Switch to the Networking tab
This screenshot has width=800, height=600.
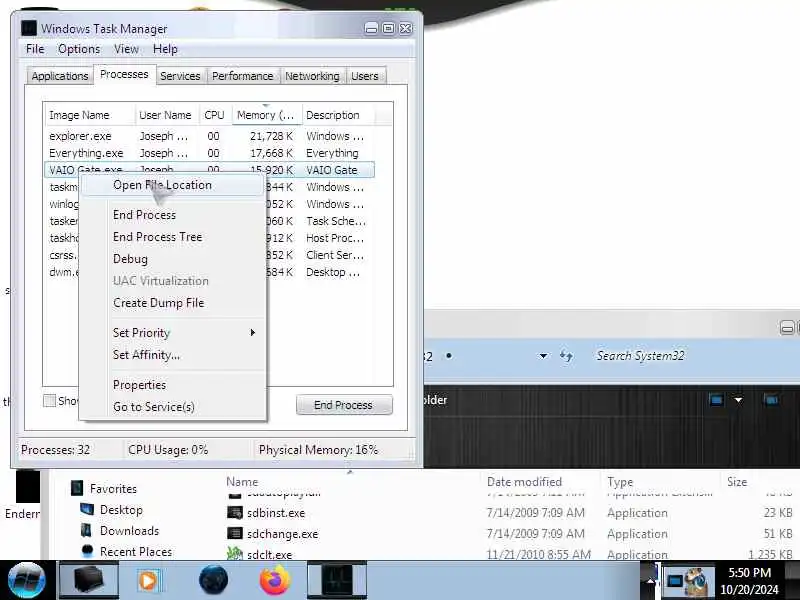coord(312,76)
